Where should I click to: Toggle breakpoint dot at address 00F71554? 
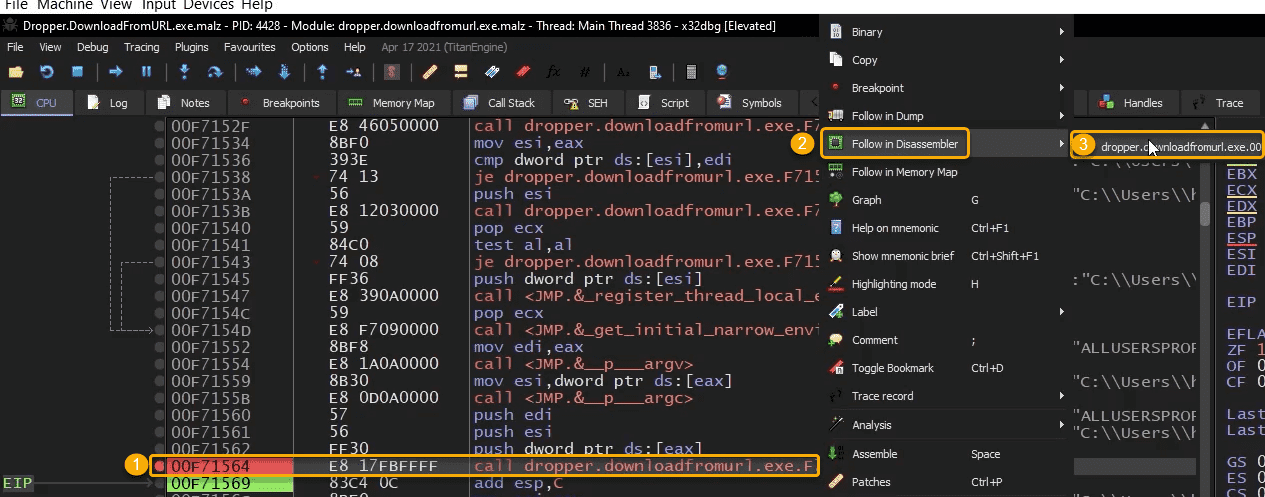(158, 364)
